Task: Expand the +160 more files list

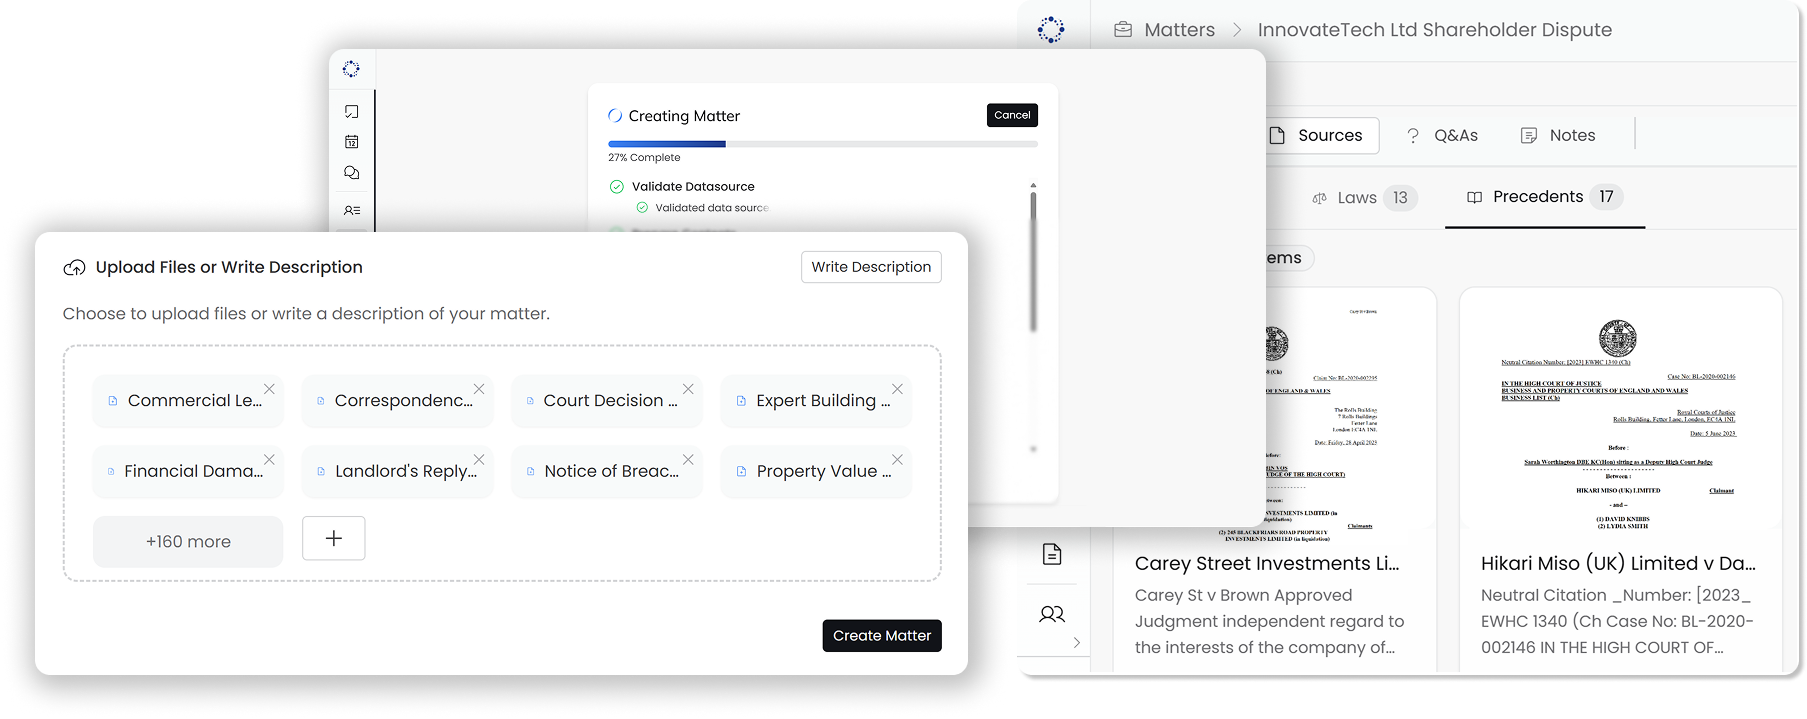Action: point(188,541)
